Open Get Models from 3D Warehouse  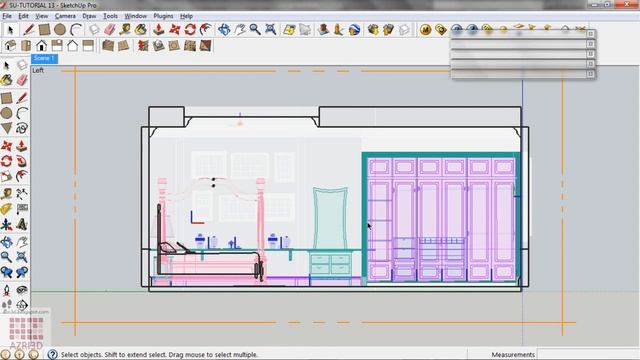(373, 30)
